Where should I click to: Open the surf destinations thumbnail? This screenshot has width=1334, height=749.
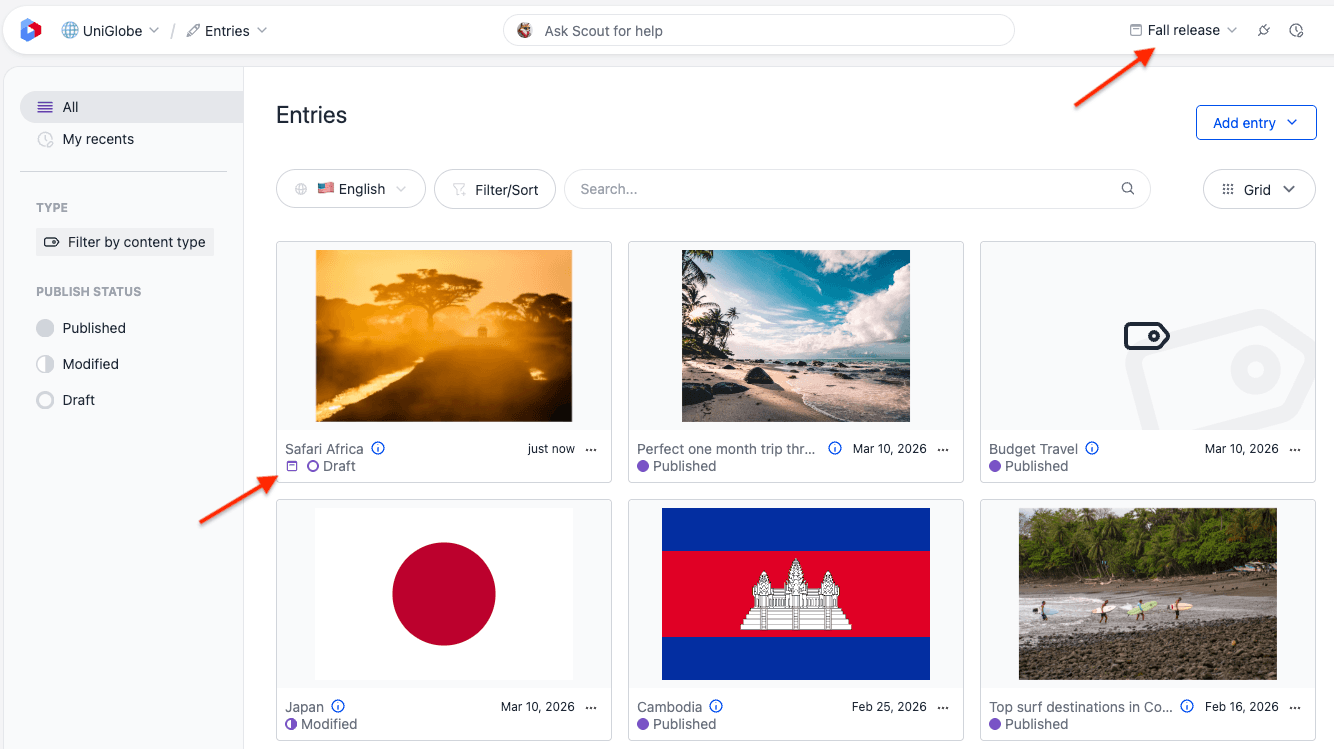[x=1148, y=594]
